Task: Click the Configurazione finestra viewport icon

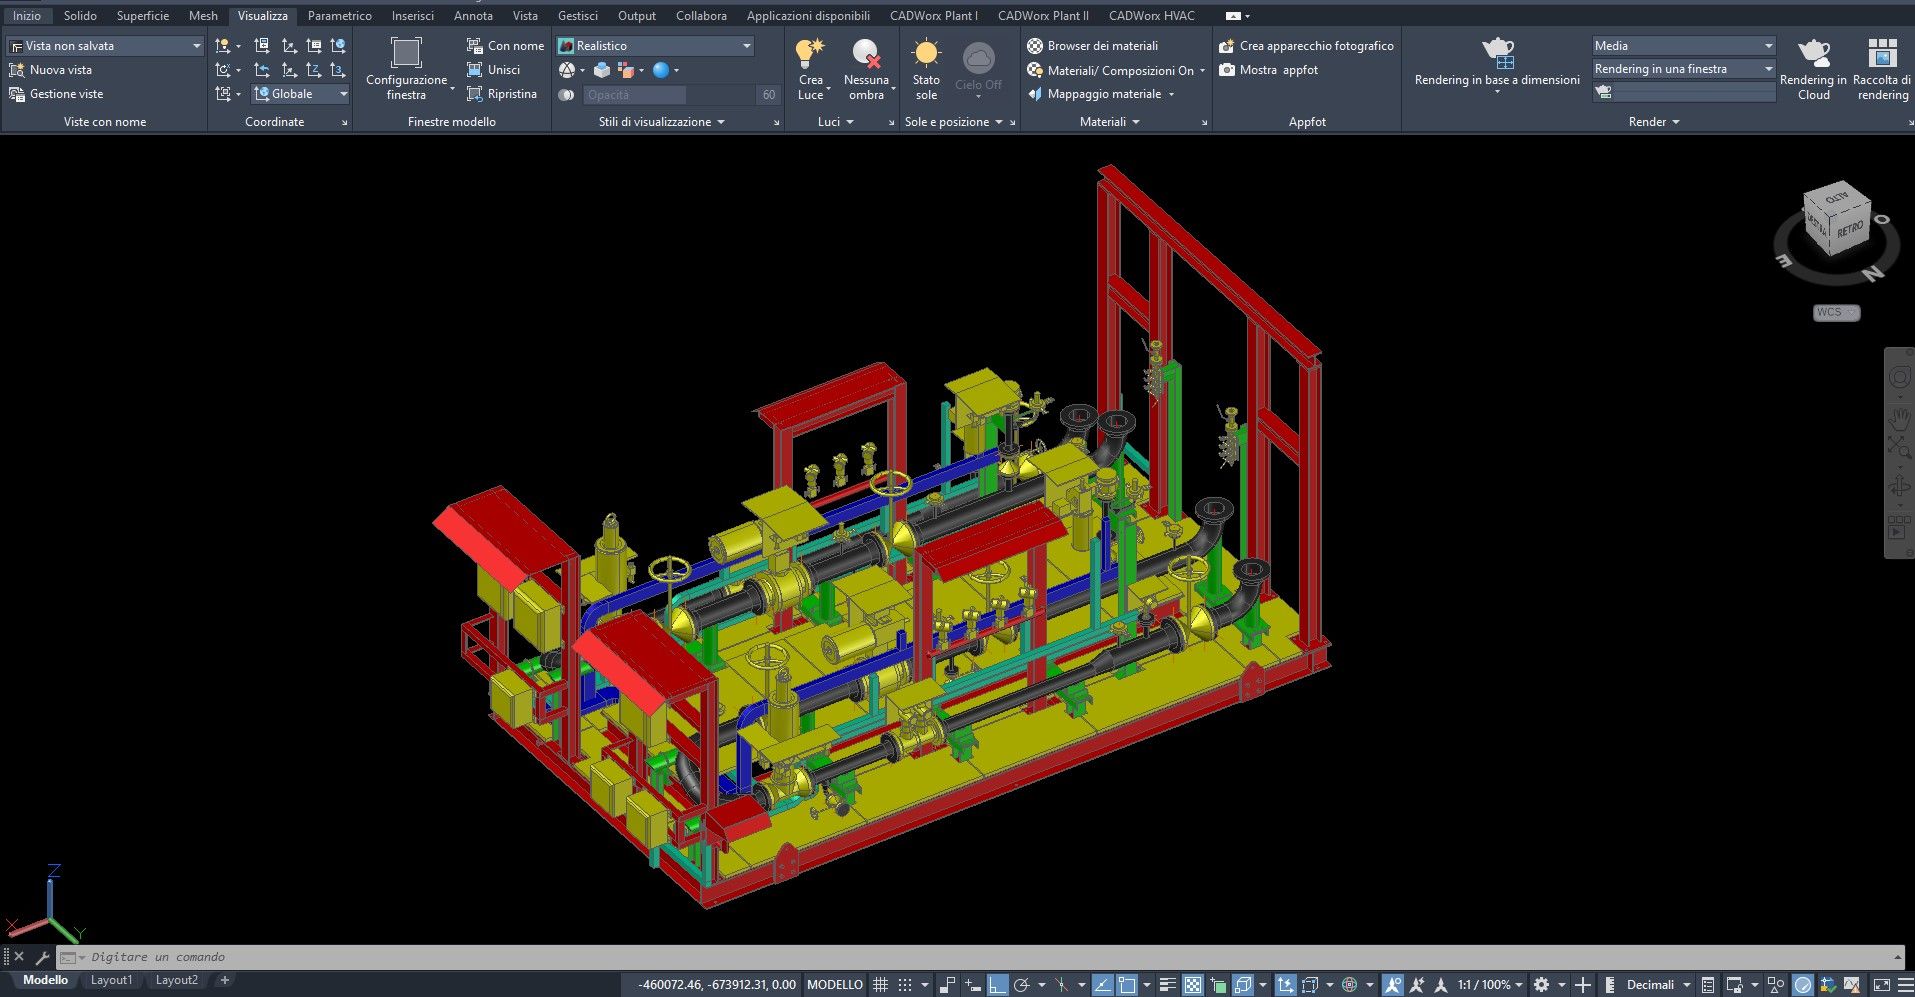Action: [406, 53]
